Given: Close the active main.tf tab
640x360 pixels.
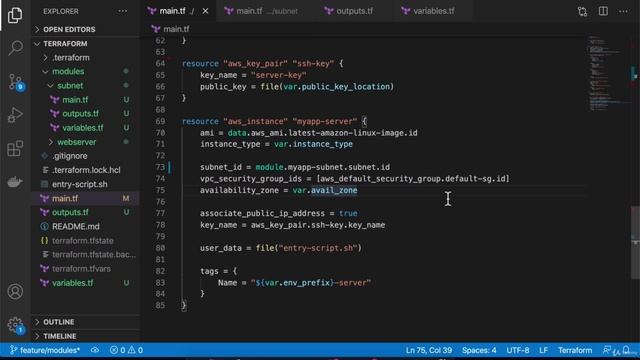Looking at the screenshot, I should (x=205, y=11).
